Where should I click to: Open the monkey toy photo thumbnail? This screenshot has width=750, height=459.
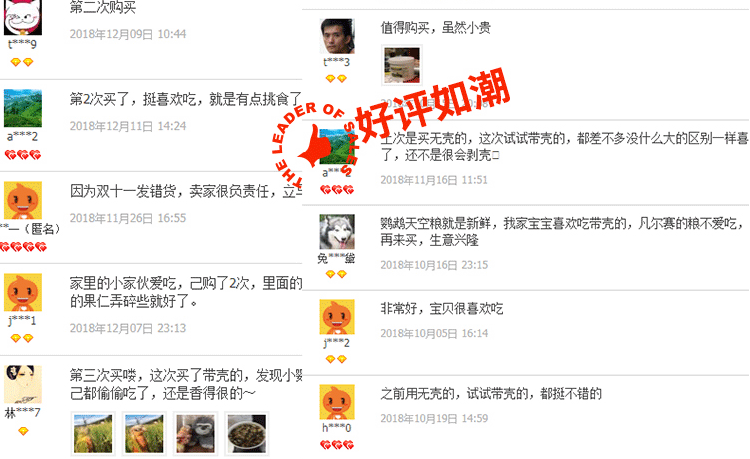click(x=195, y=434)
